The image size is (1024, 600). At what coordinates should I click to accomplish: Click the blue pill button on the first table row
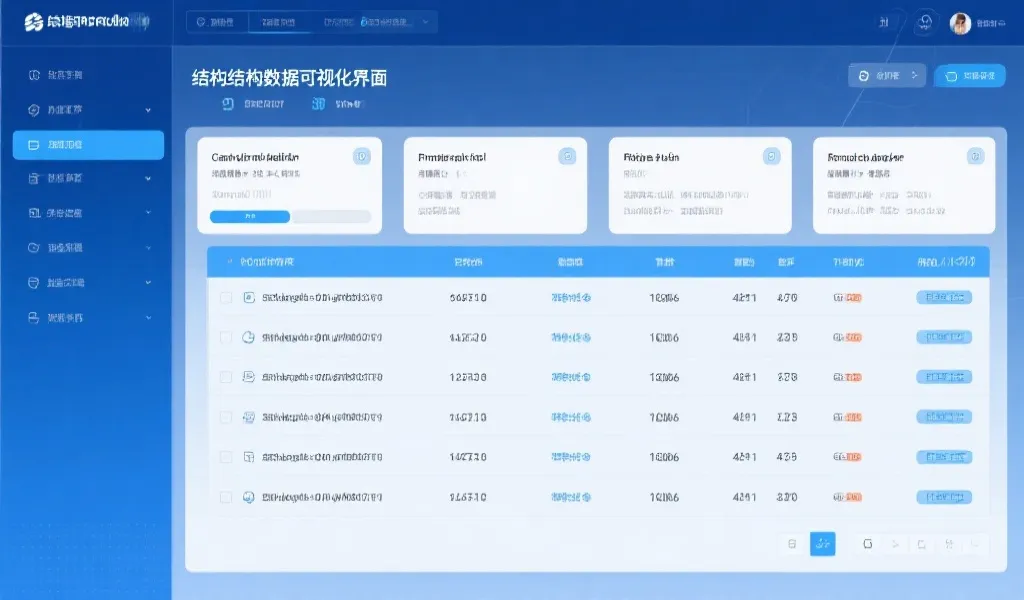tap(944, 297)
